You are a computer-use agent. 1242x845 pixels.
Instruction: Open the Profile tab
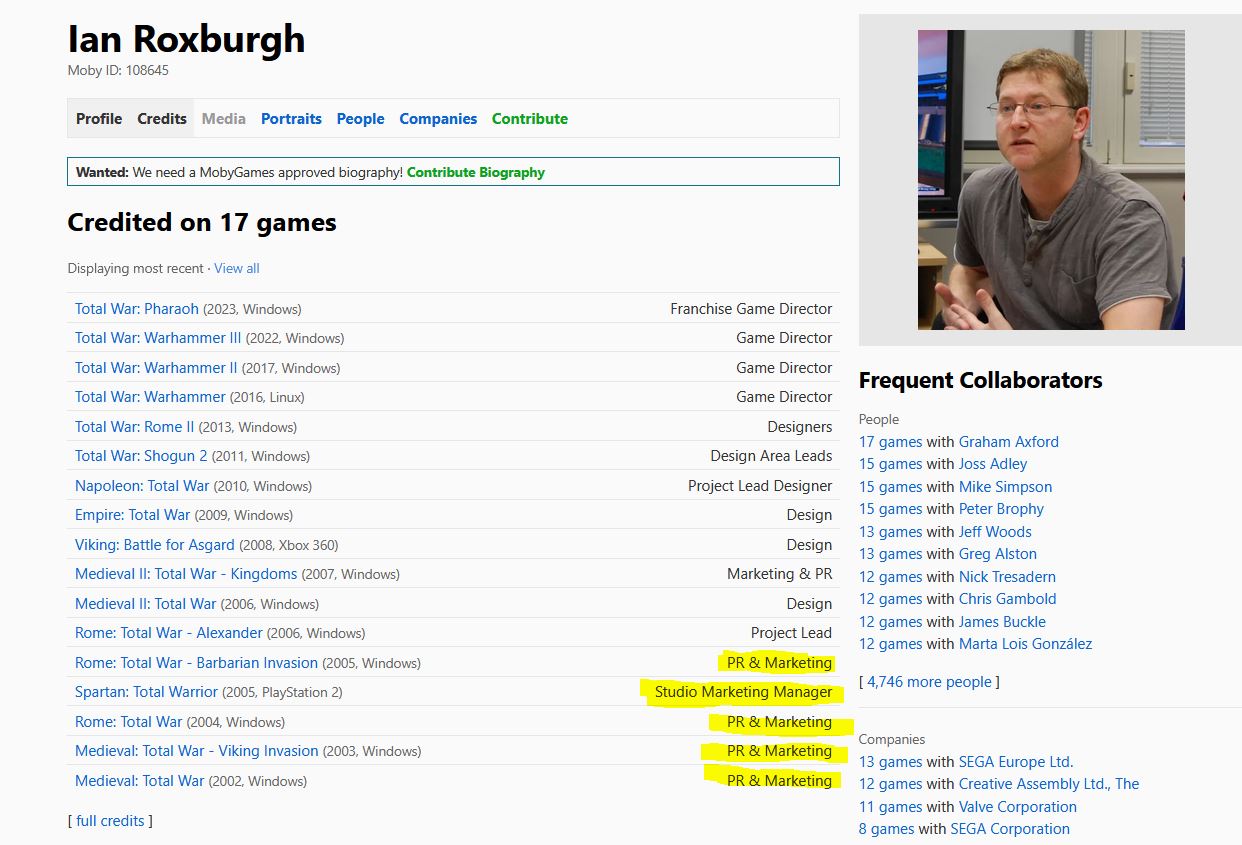[x=99, y=118]
